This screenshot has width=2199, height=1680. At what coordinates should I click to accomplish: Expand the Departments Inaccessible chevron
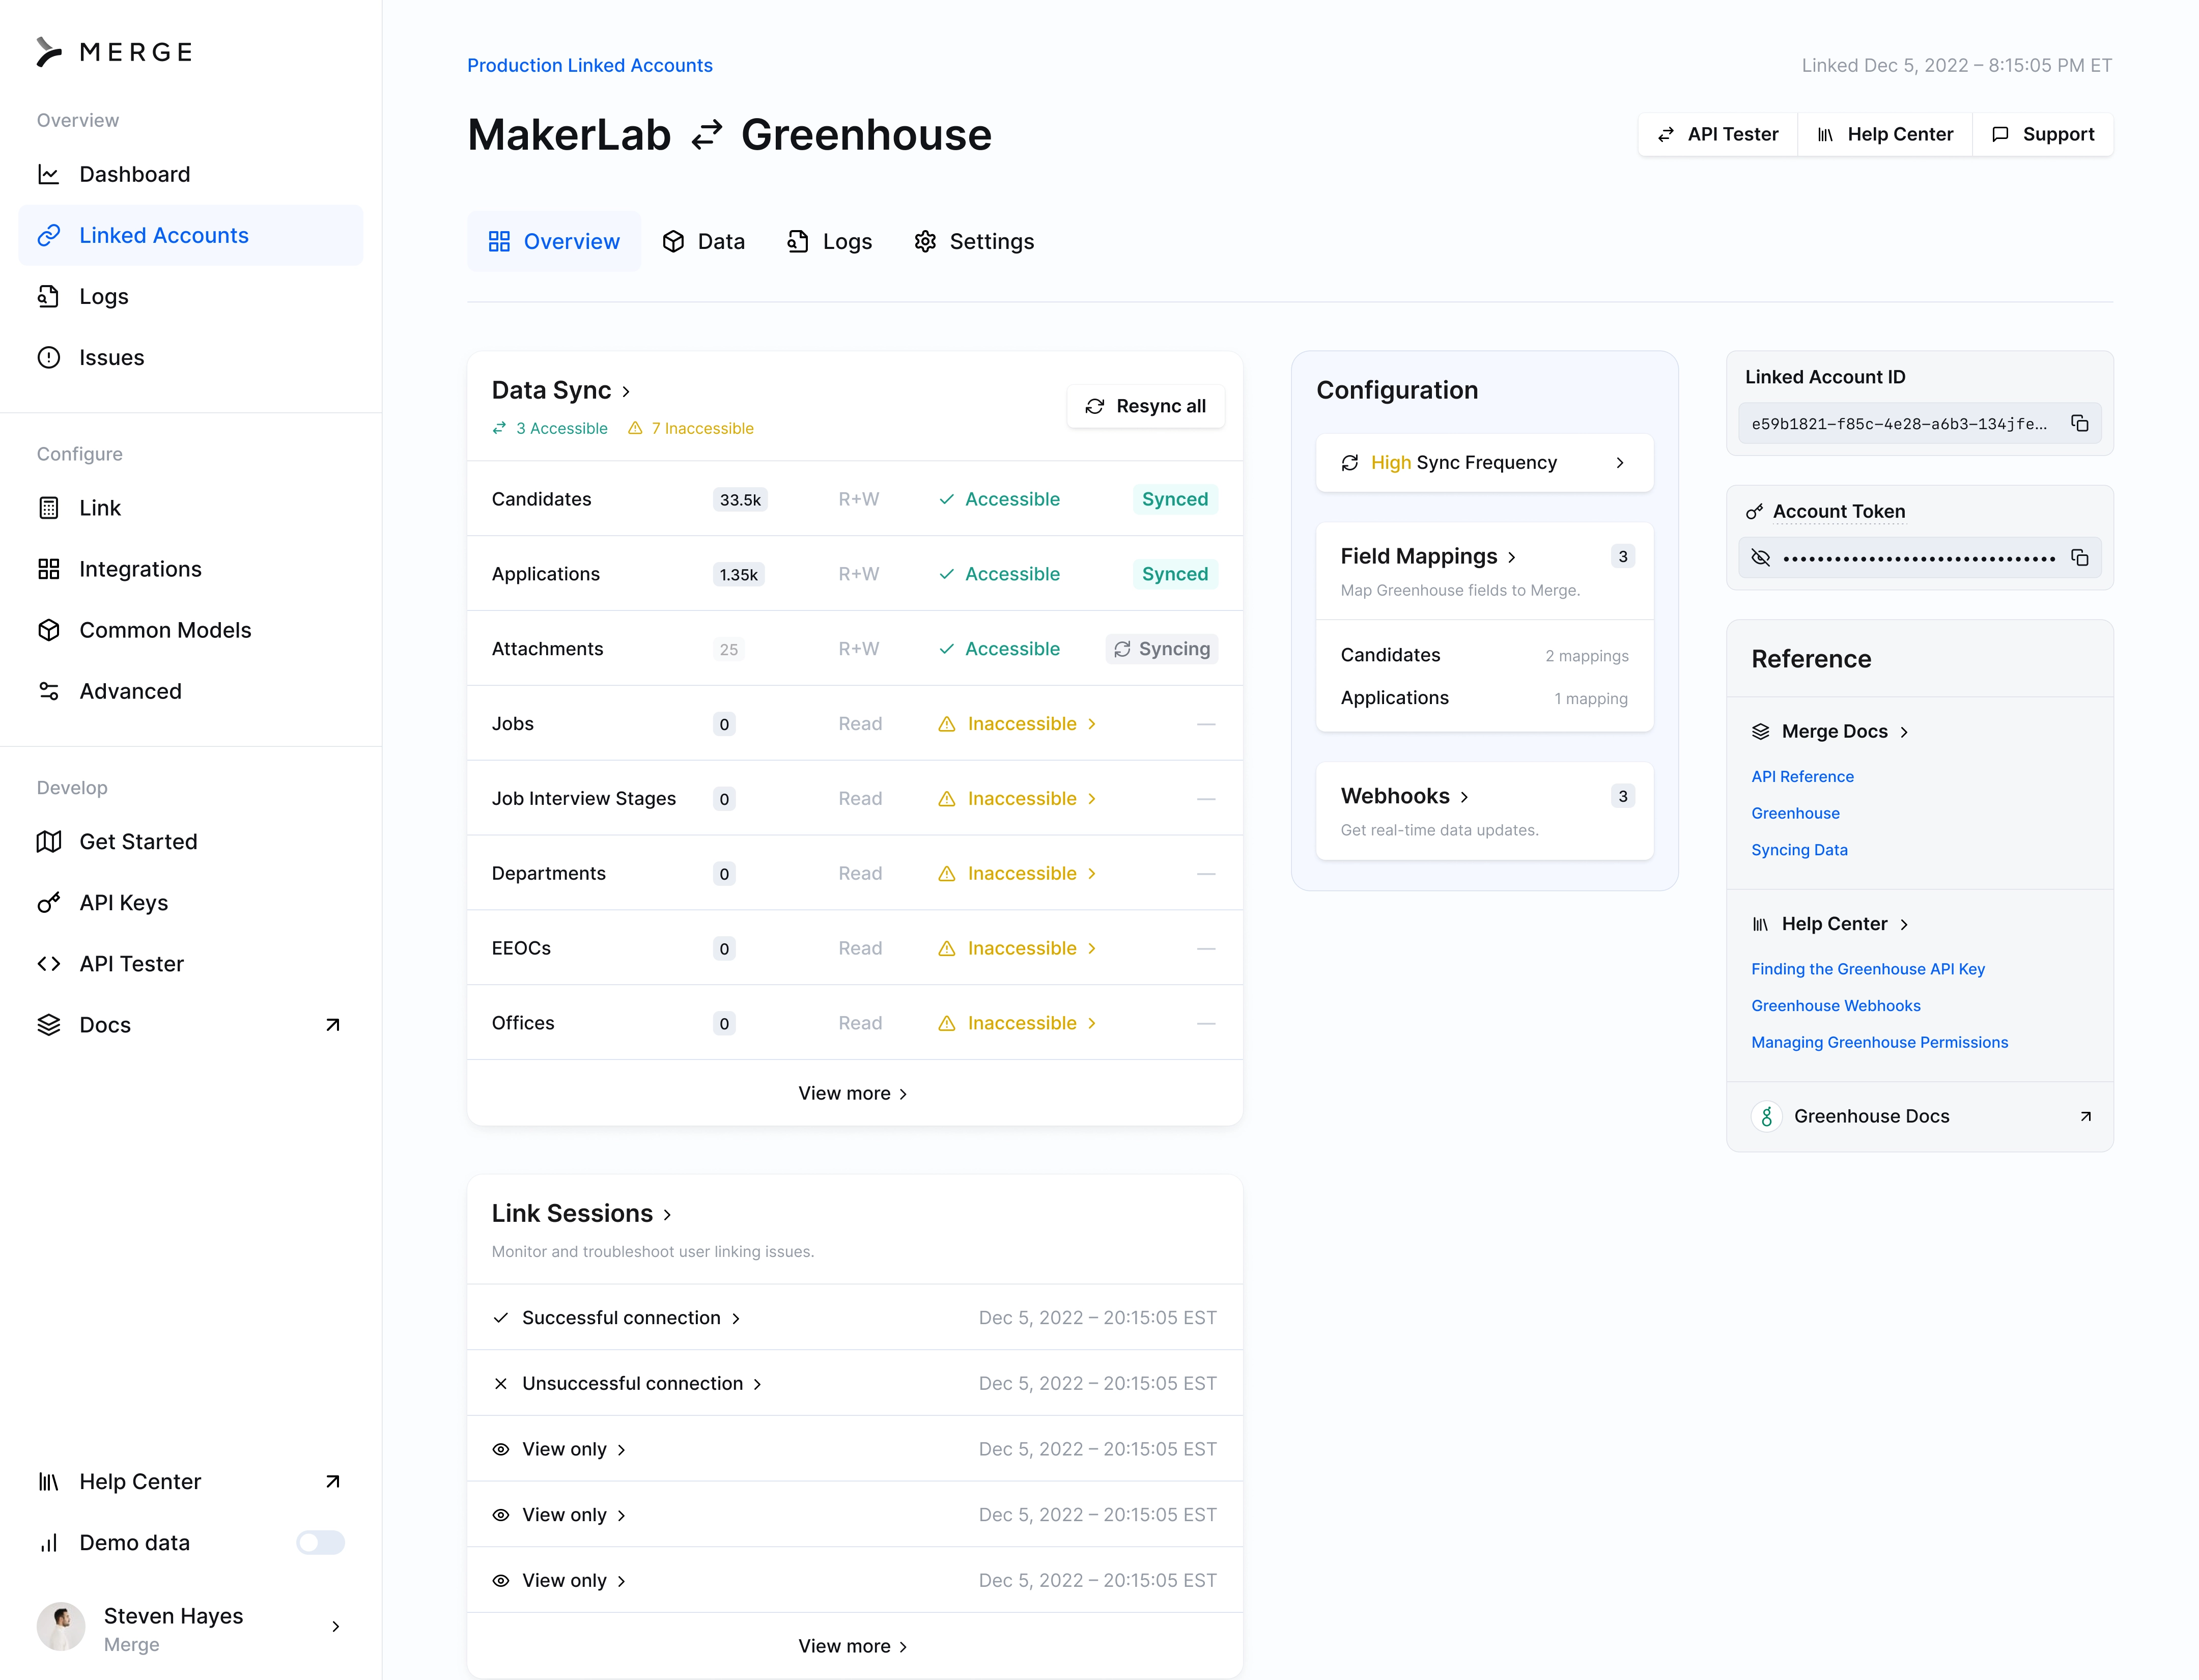(x=1092, y=874)
